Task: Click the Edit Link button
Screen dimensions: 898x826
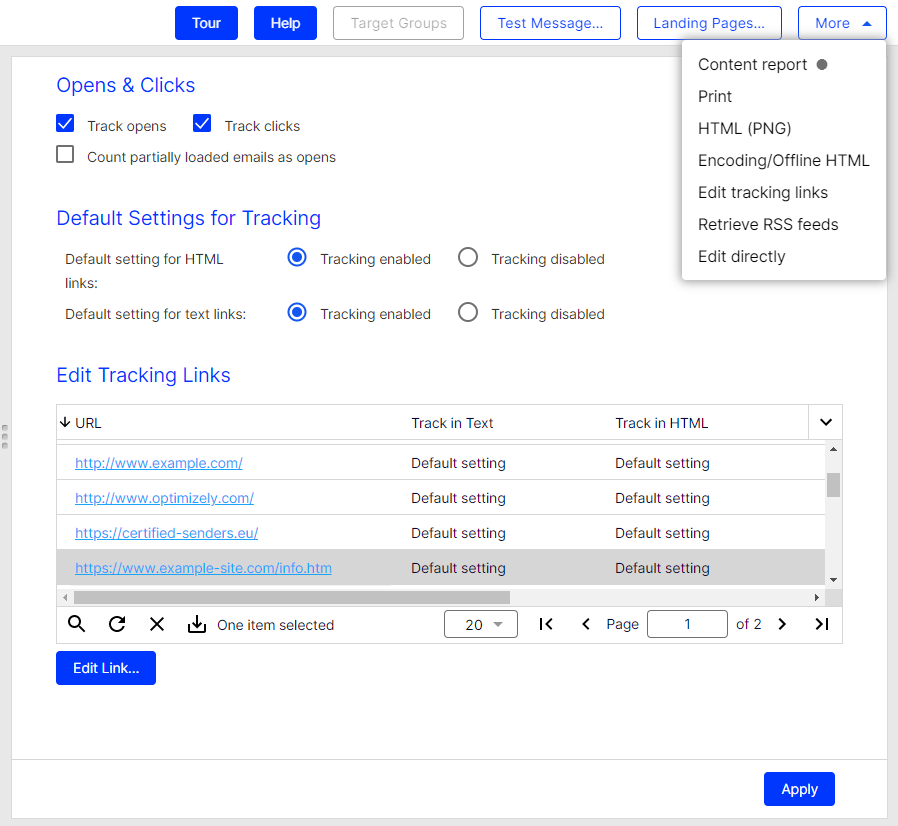Action: (x=106, y=668)
